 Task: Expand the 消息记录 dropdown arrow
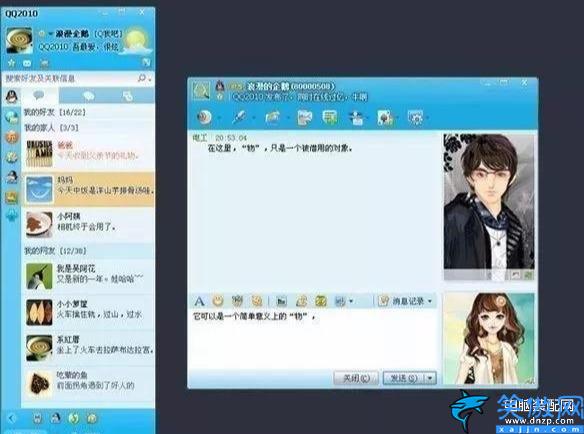(x=430, y=301)
